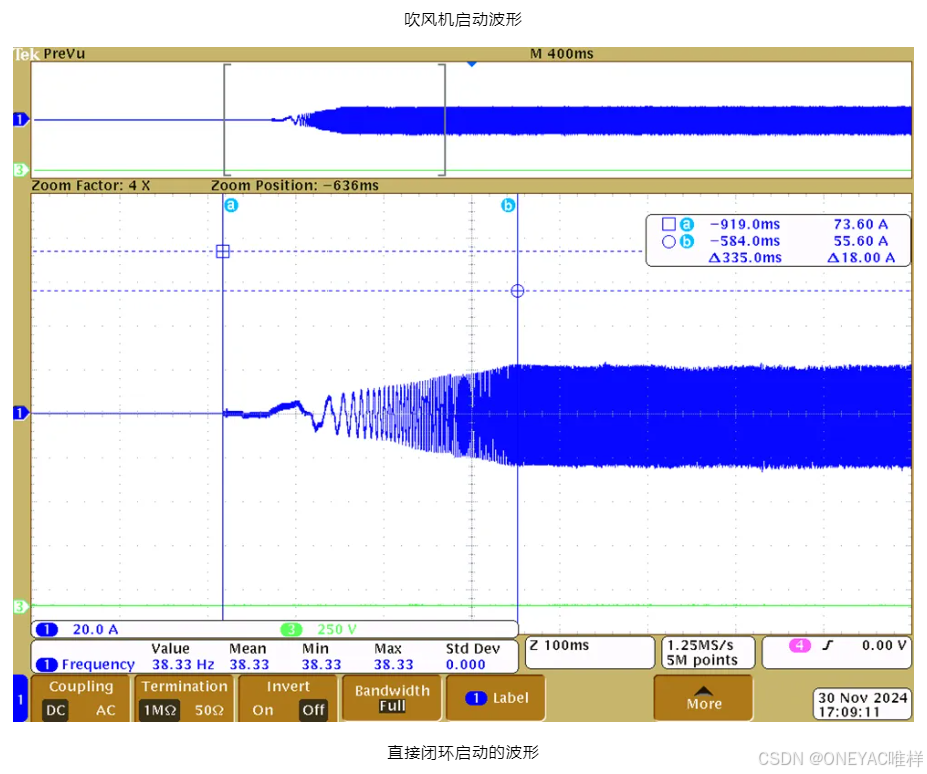
Task: Click the PreVu status text
Action: (64, 54)
